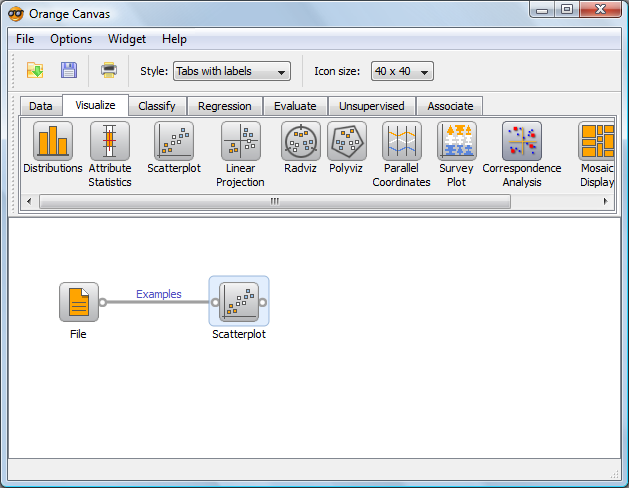629x488 pixels.
Task: Close the Orange Canvas window
Action: click(601, 10)
